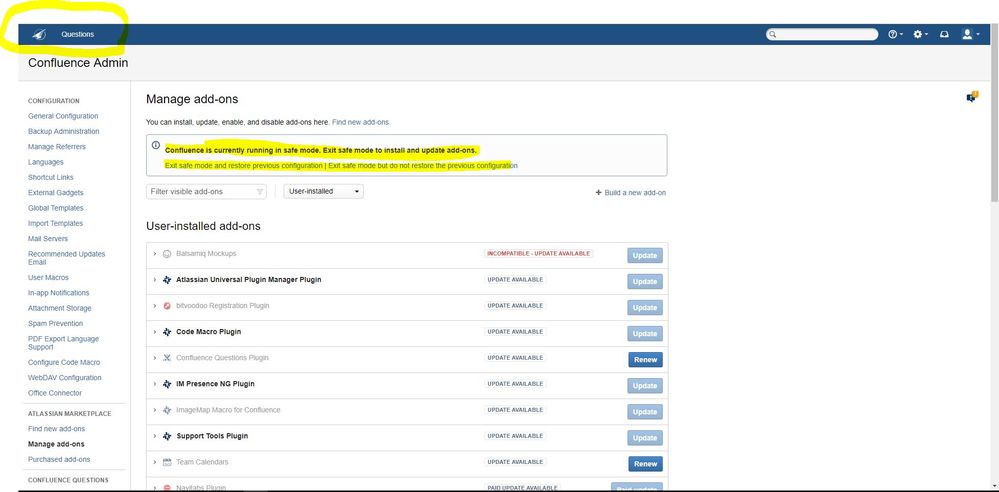Open External Gadgets settings

[x=55, y=192]
